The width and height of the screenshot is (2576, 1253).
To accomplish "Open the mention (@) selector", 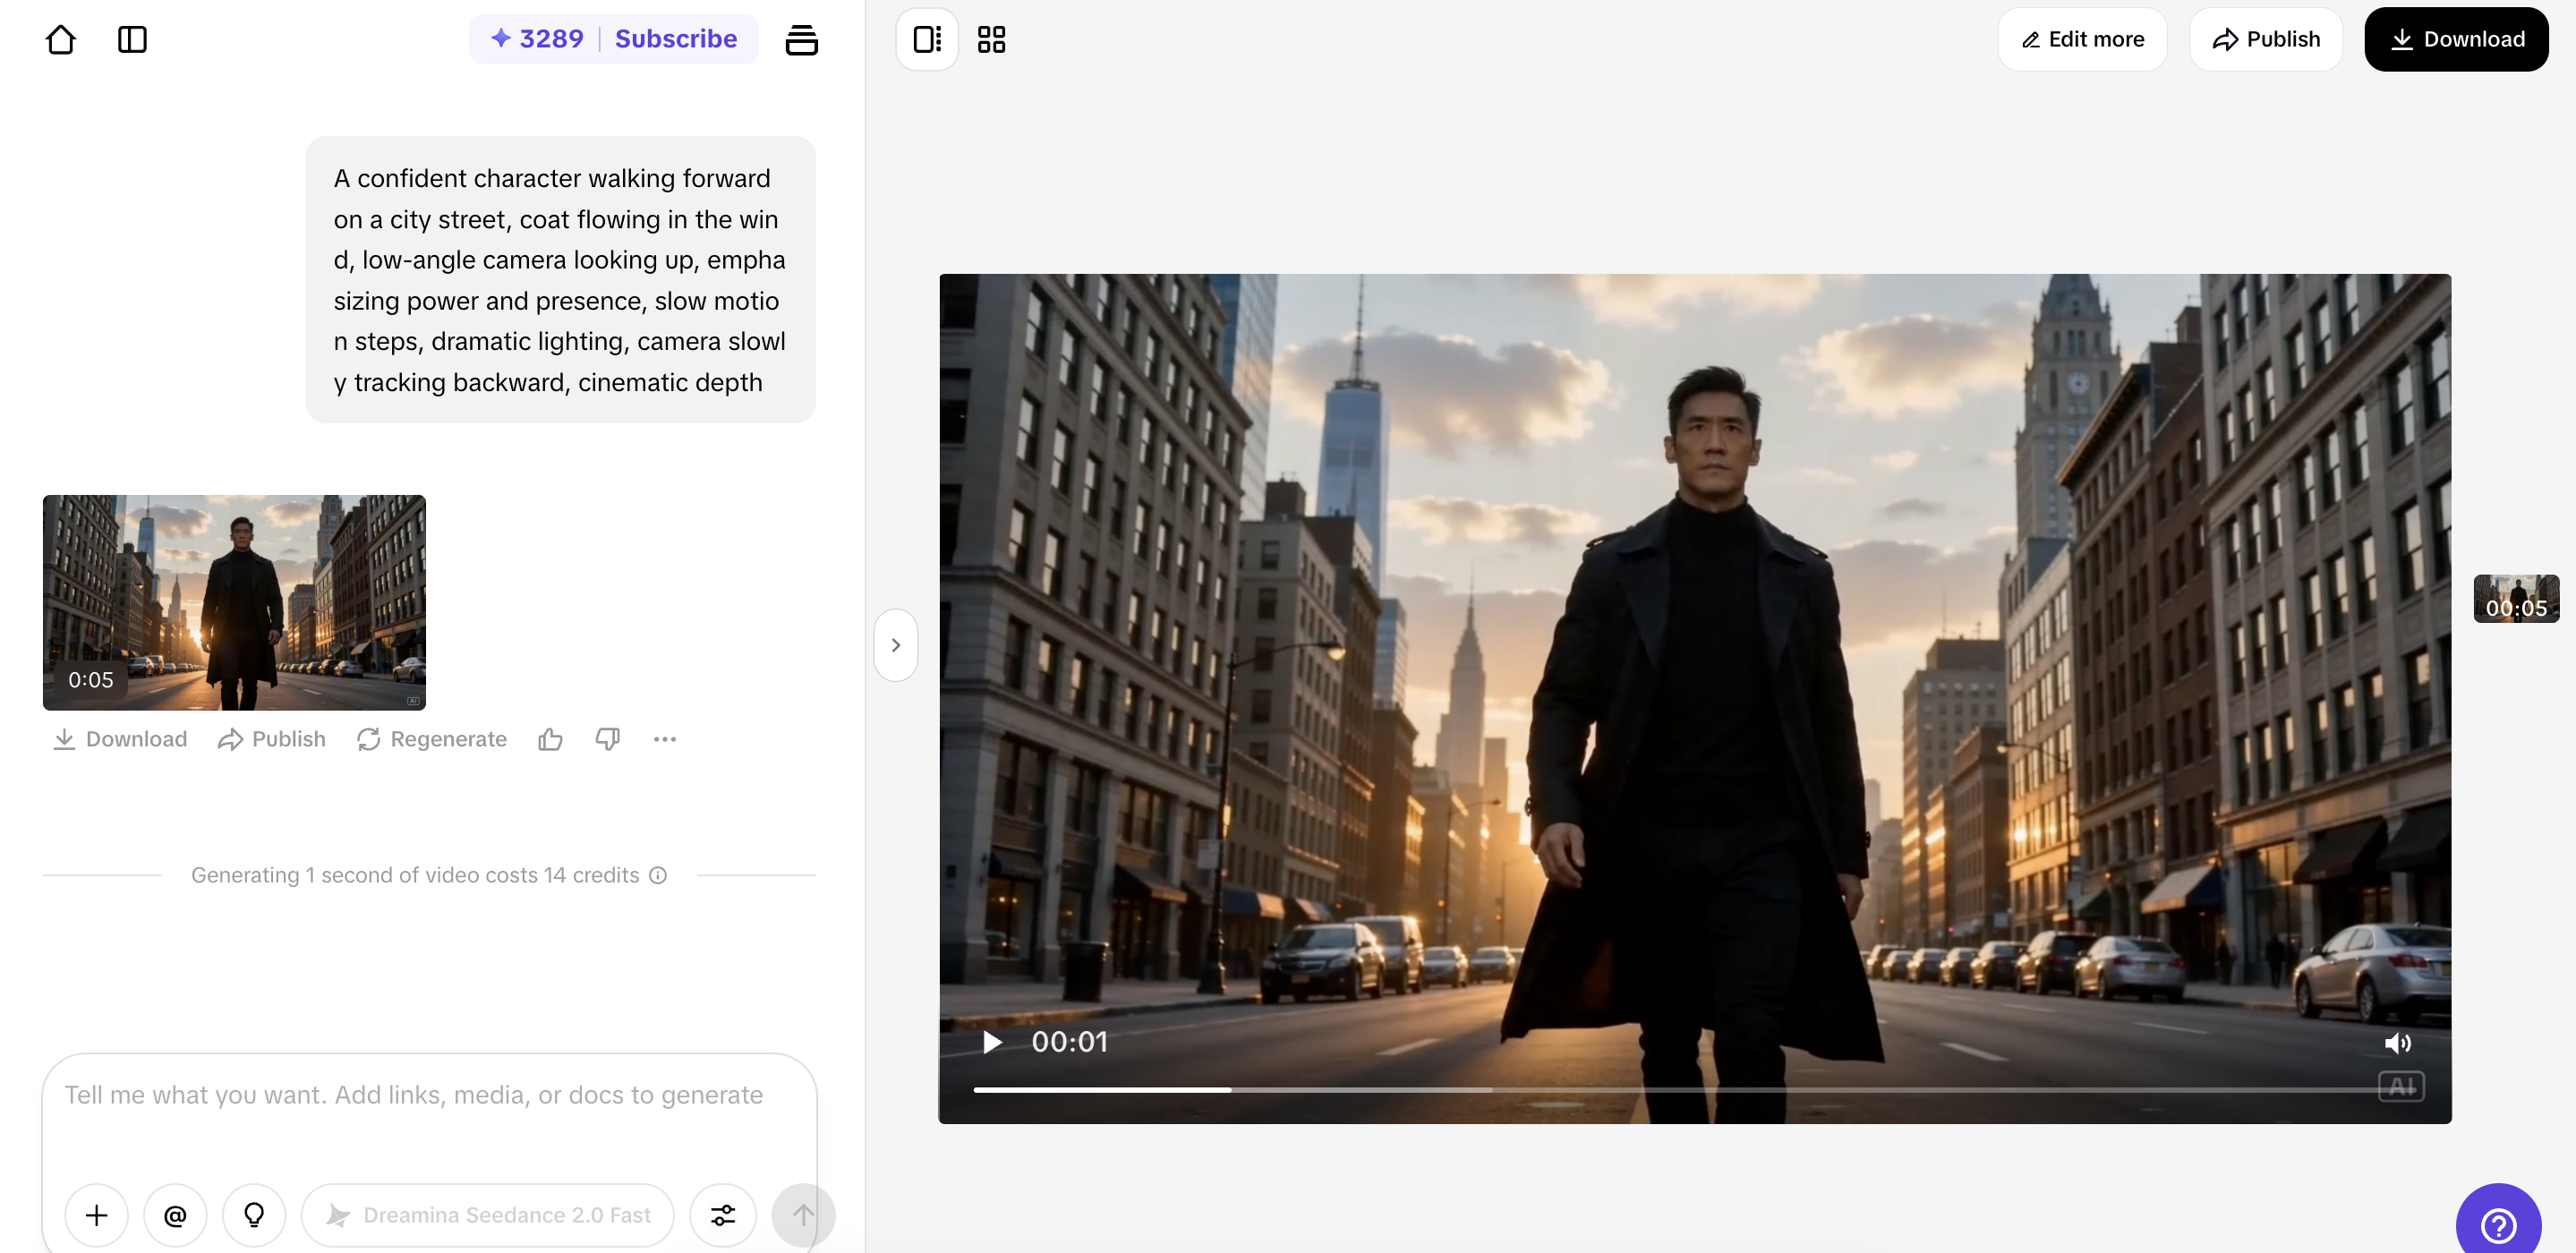I will [x=175, y=1215].
